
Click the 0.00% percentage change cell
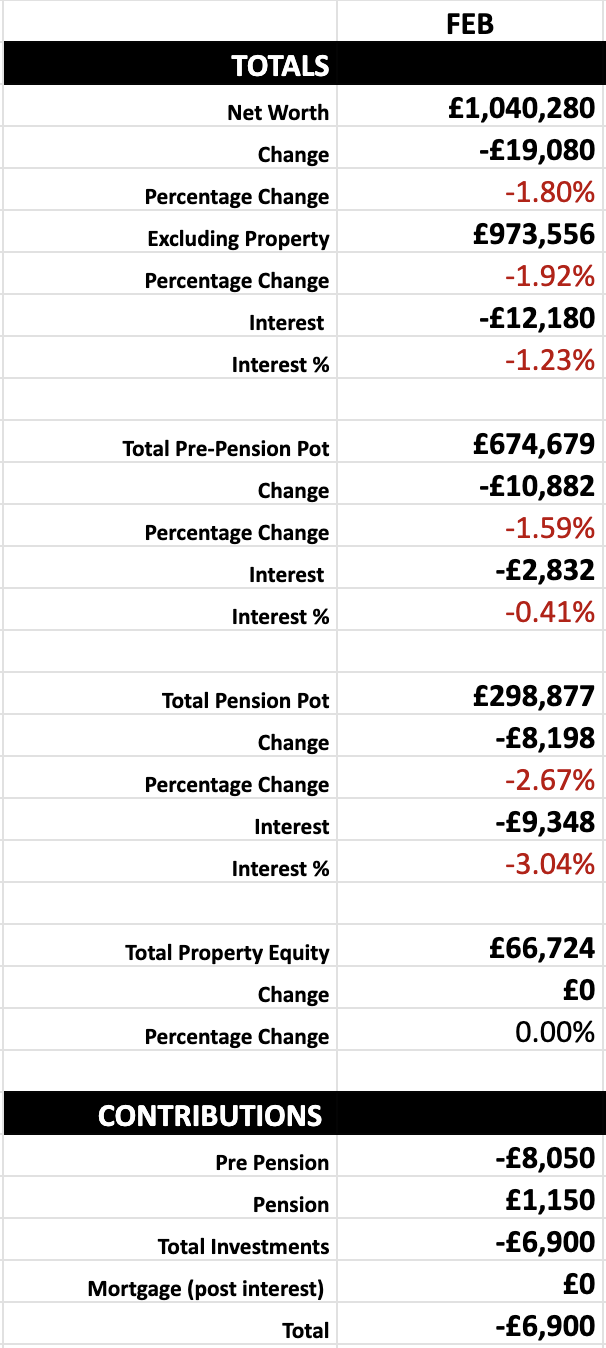point(470,1031)
